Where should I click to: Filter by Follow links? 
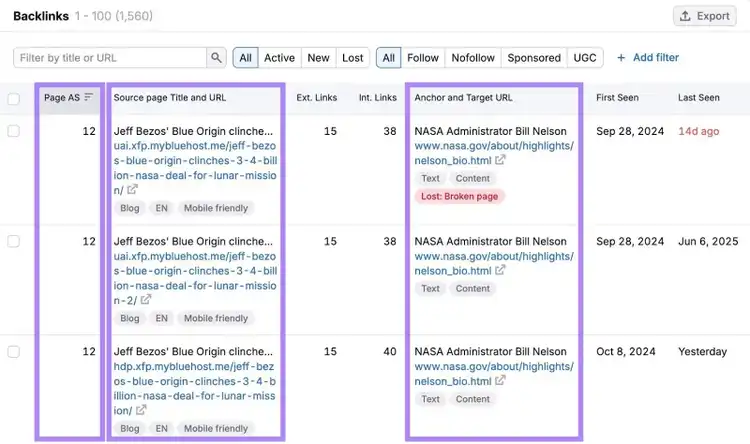[423, 58]
